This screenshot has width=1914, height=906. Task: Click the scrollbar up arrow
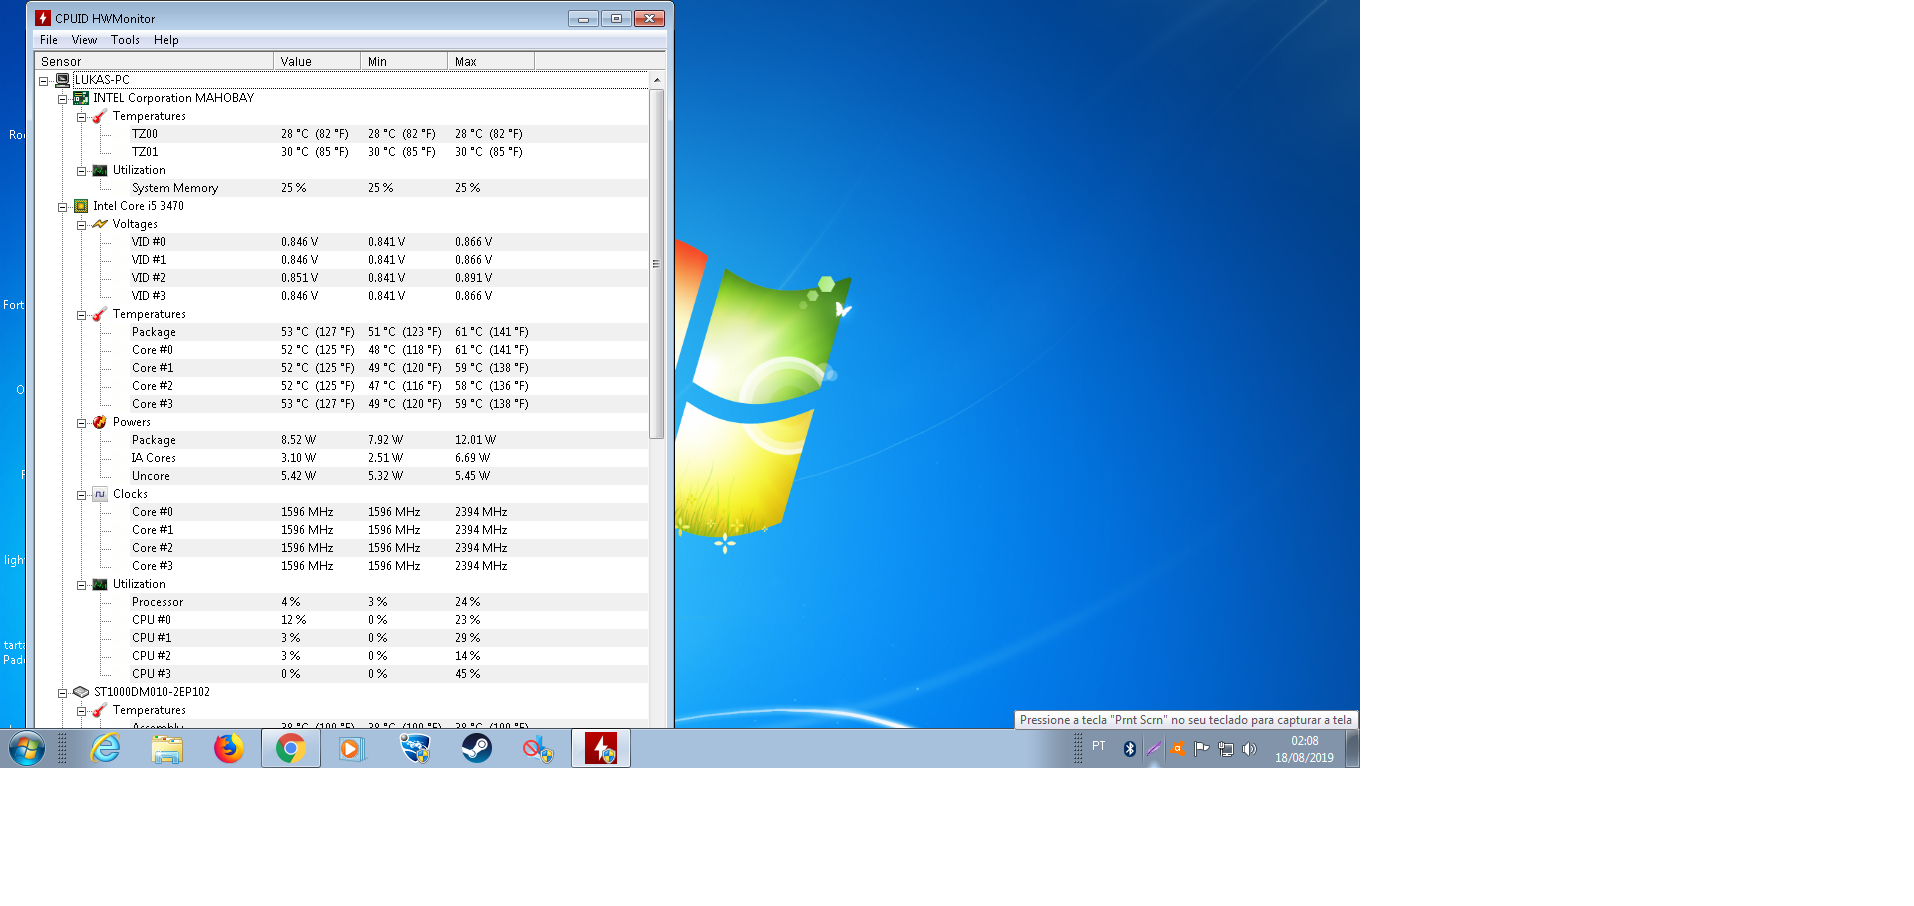tap(656, 80)
